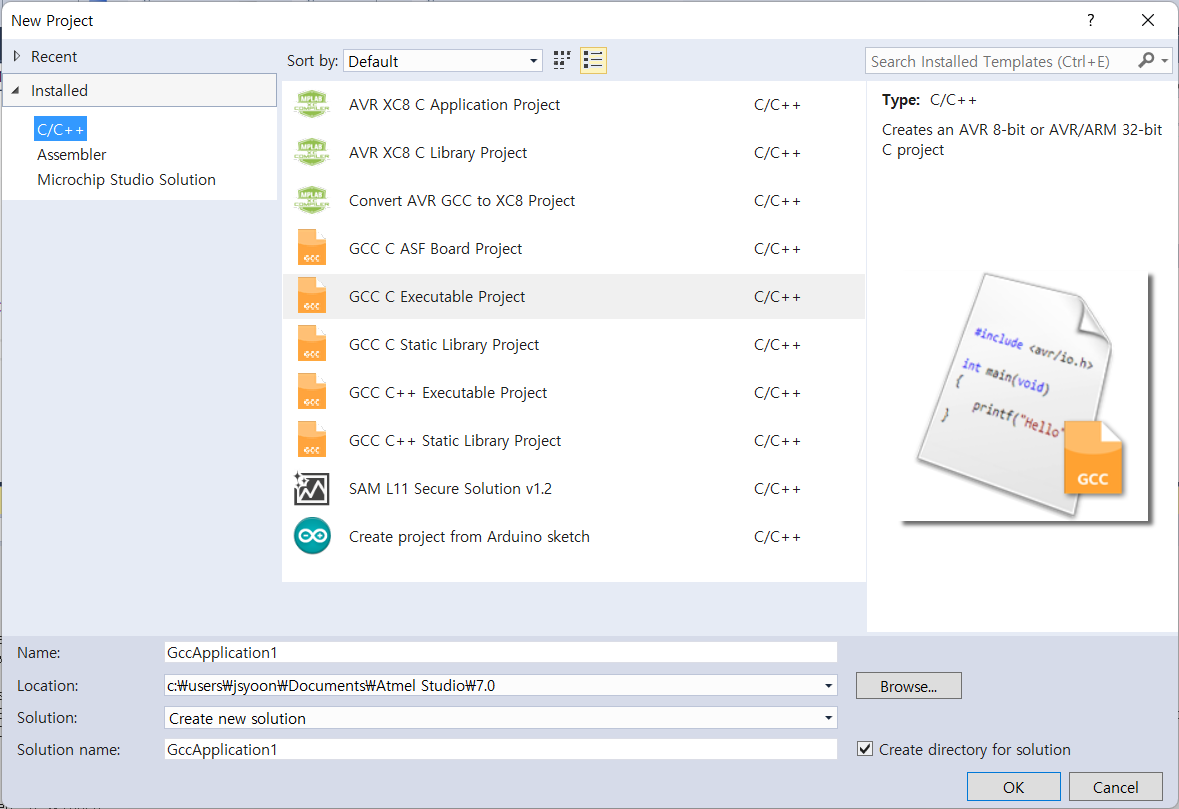Image resolution: width=1179 pixels, height=809 pixels.
Task: Open search options dropdown arrow
Action: point(1165,61)
